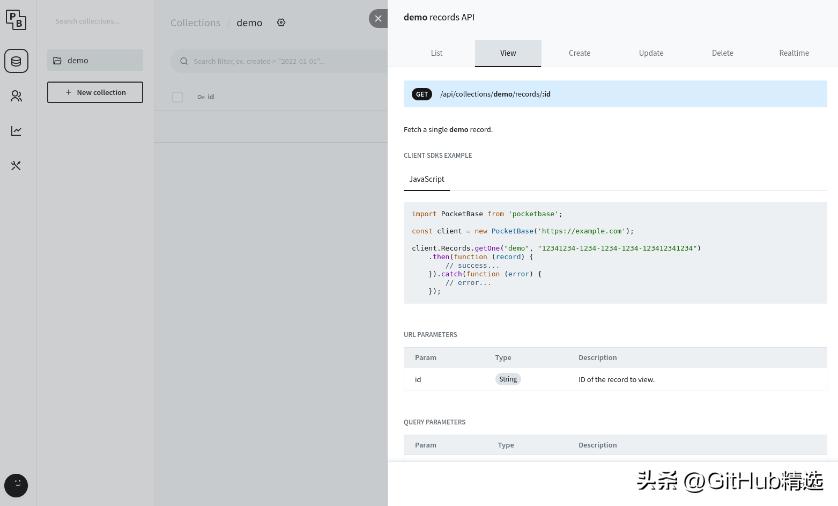
Task: Click the 'demo records API' panel title
Action: [x=439, y=17]
